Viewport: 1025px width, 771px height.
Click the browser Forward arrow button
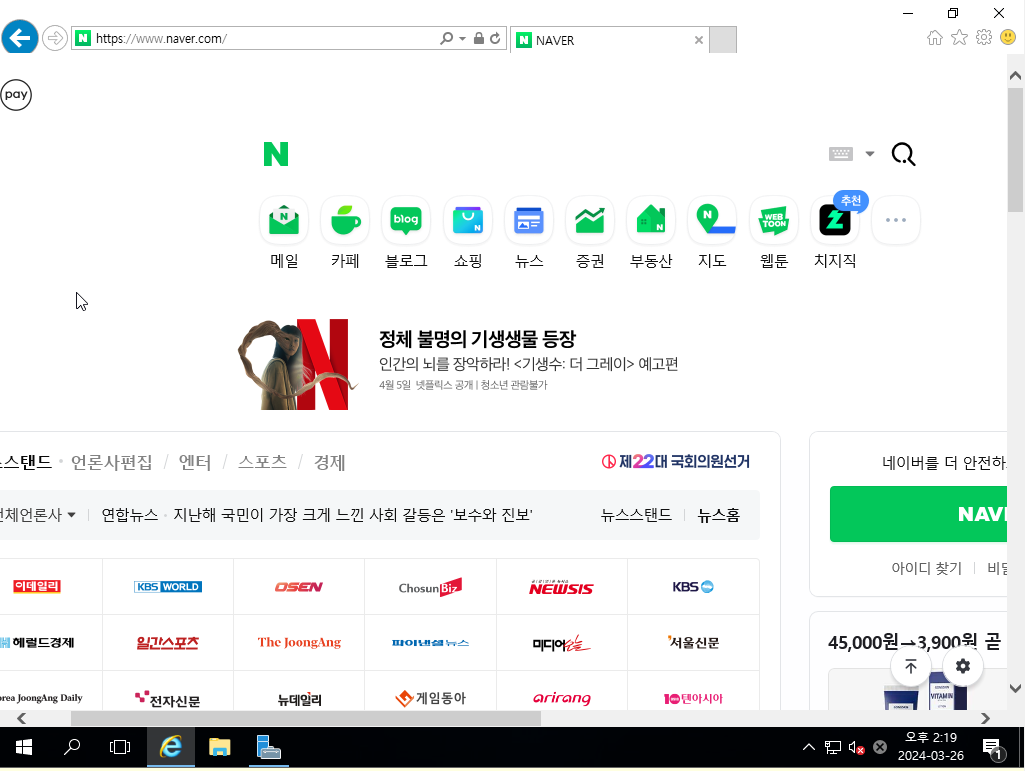coord(55,38)
